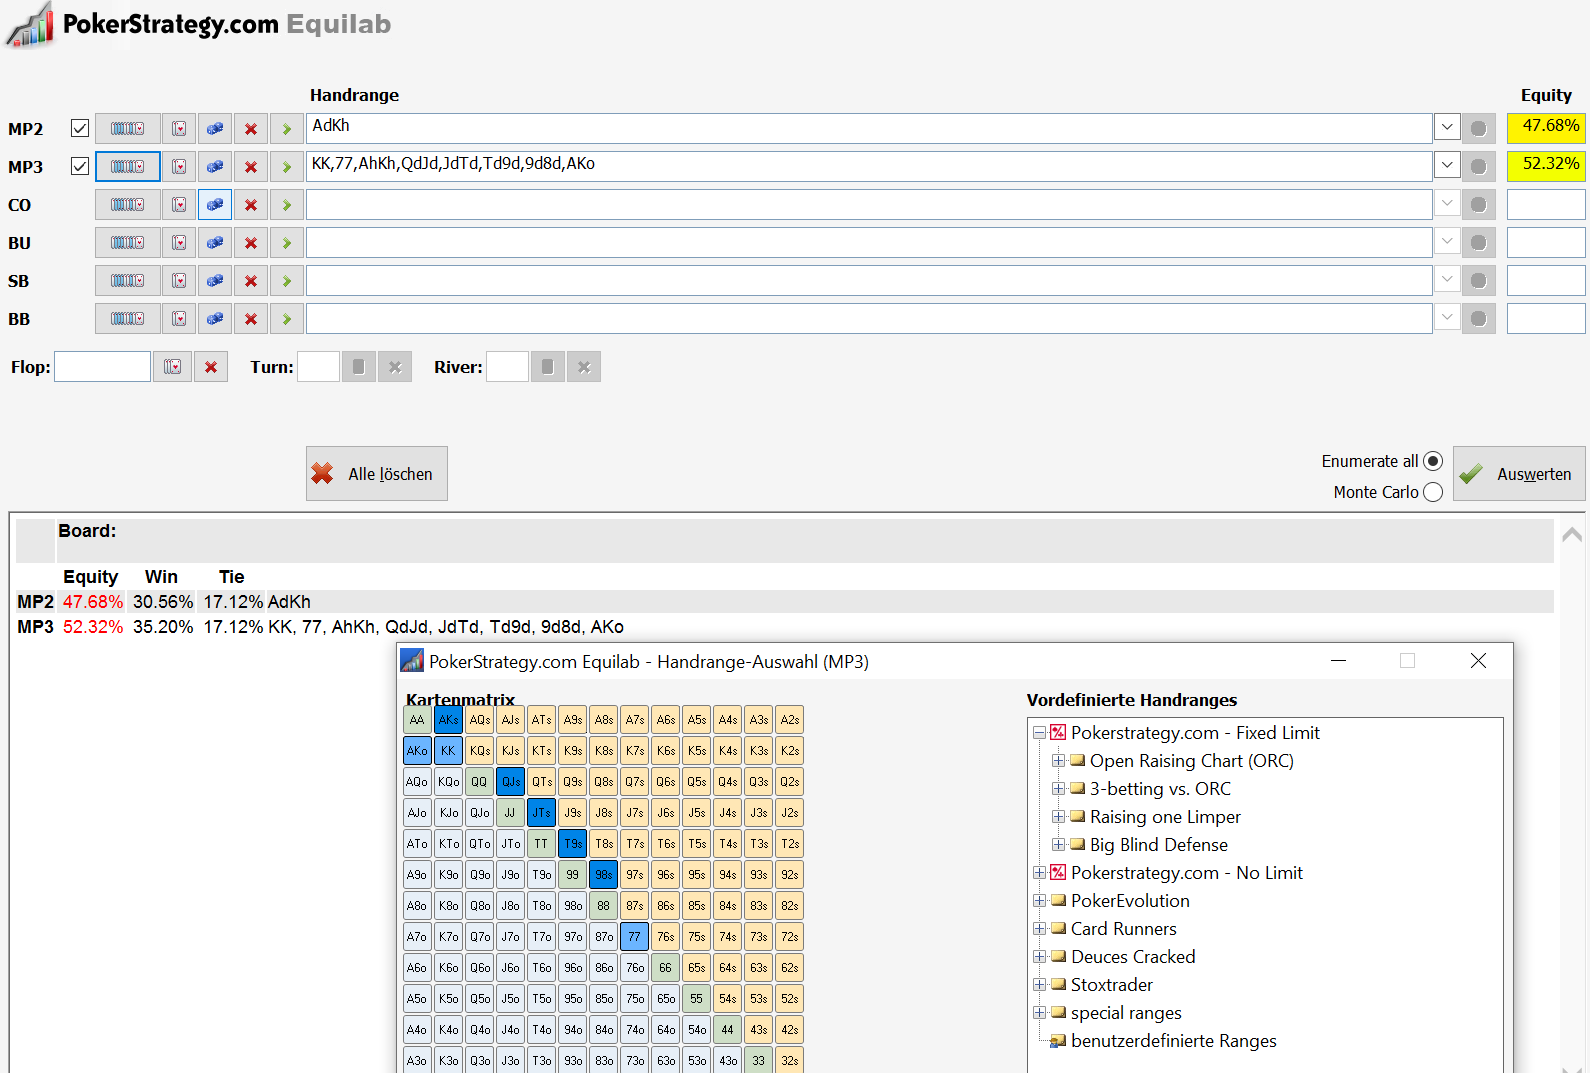The height and width of the screenshot is (1073, 1590).
Task: Click the Alle löschen button
Action: coord(377,473)
